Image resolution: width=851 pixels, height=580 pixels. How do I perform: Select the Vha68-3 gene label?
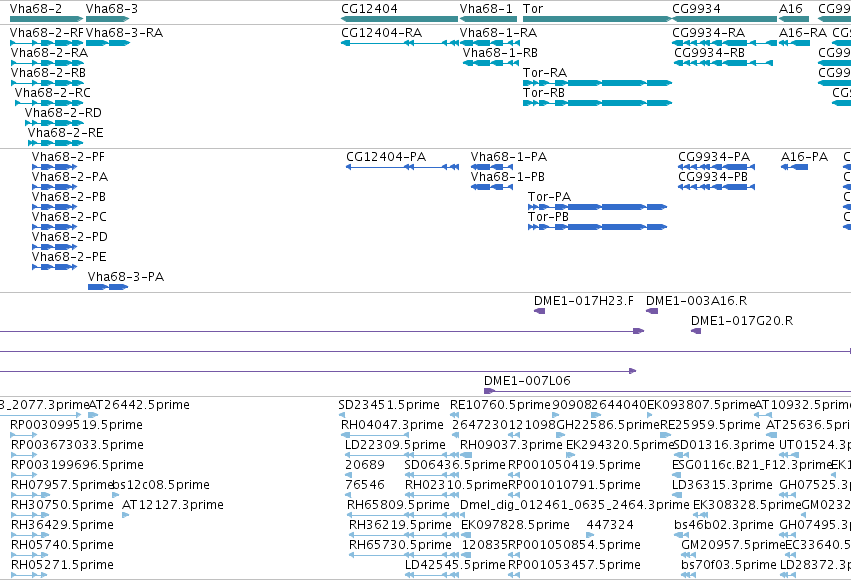[x=112, y=9]
